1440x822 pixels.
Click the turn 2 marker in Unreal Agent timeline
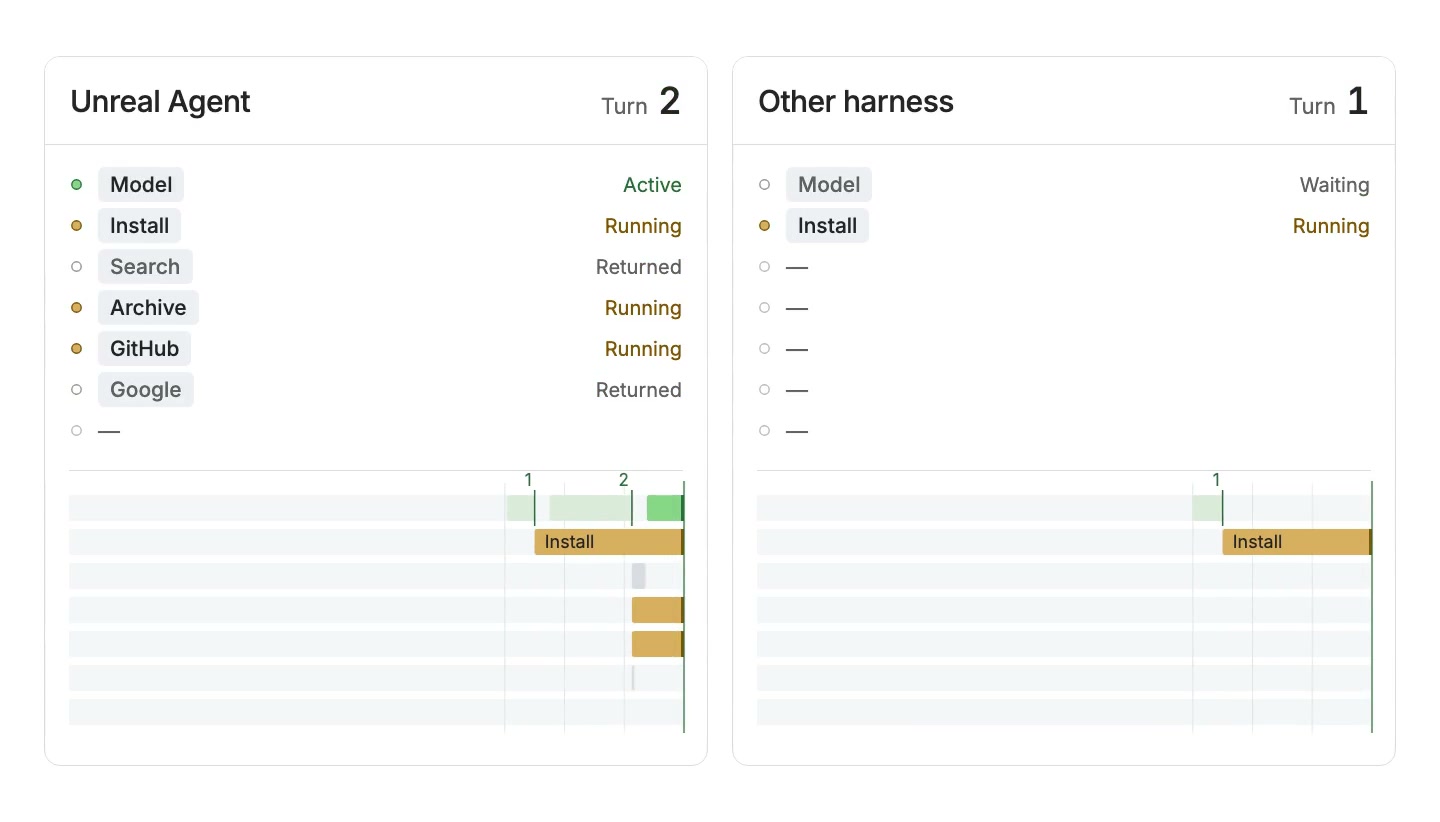coord(624,481)
